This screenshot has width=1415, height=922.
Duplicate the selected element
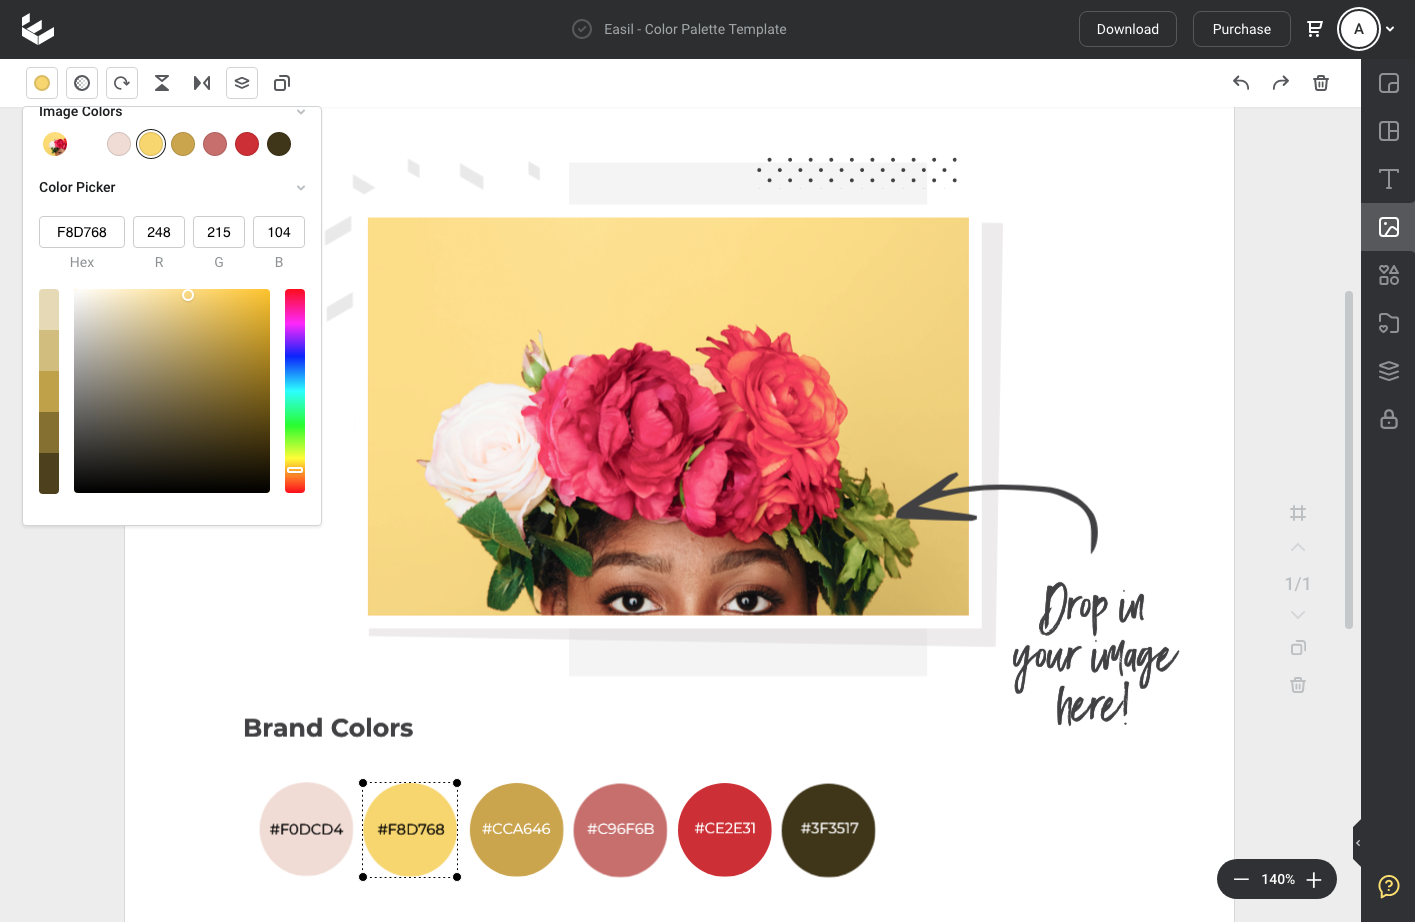coord(281,83)
